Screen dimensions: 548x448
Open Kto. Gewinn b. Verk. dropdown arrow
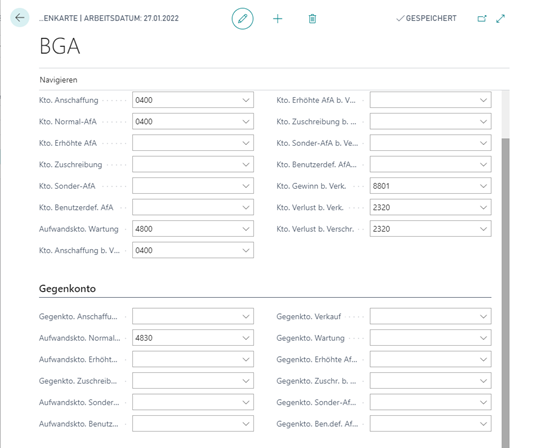pyautogui.click(x=483, y=186)
